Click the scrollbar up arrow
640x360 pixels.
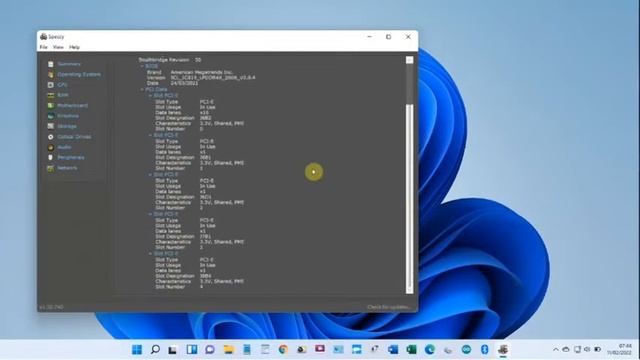pos(409,60)
